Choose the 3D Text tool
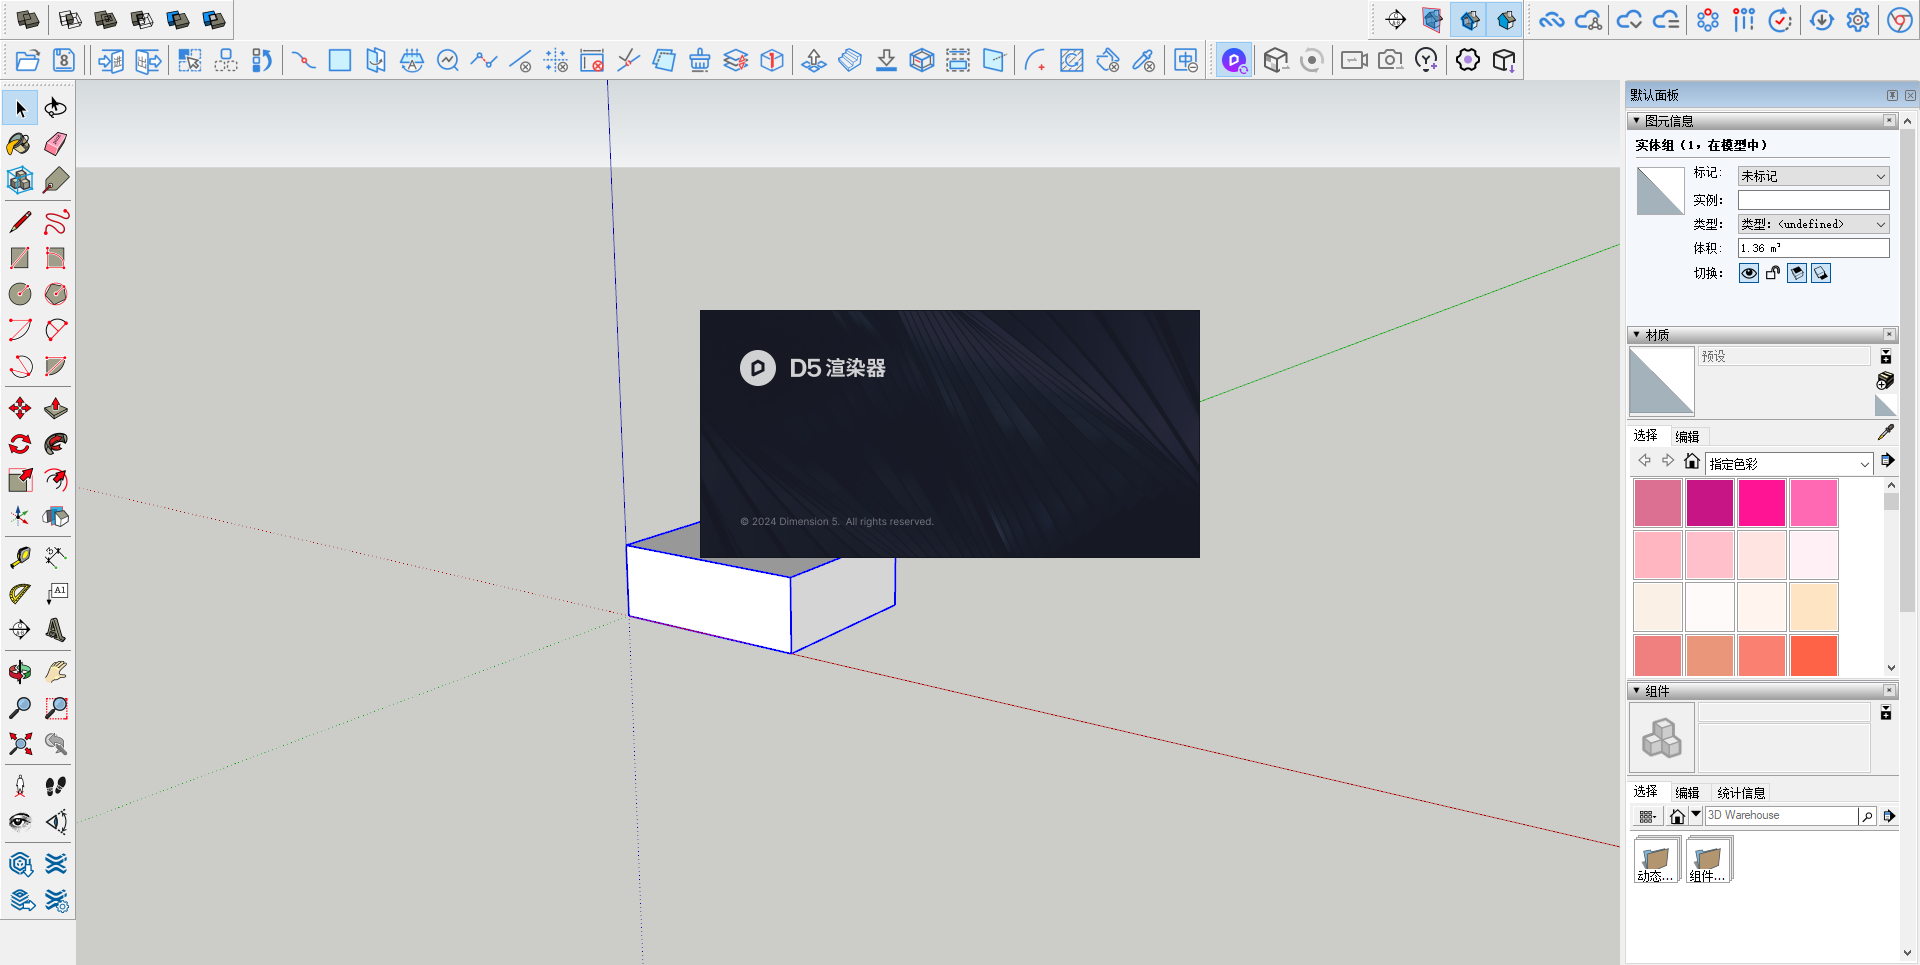The image size is (1920, 965). pos(56,629)
